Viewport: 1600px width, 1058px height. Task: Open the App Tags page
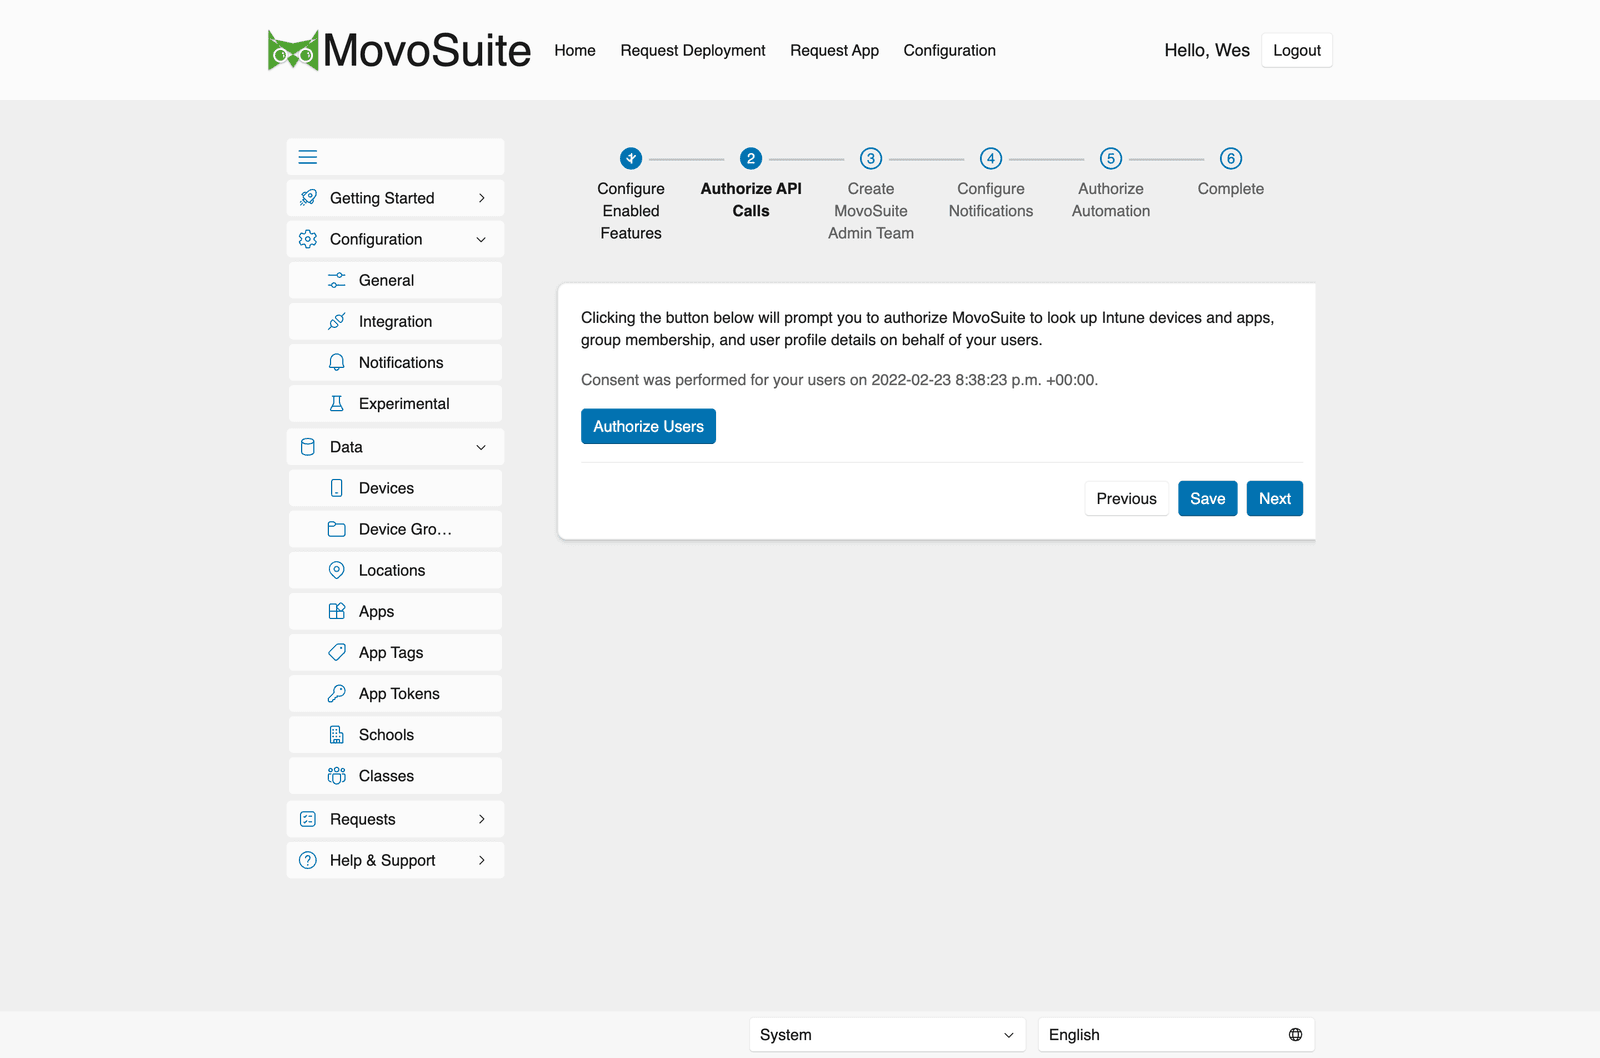pos(396,652)
